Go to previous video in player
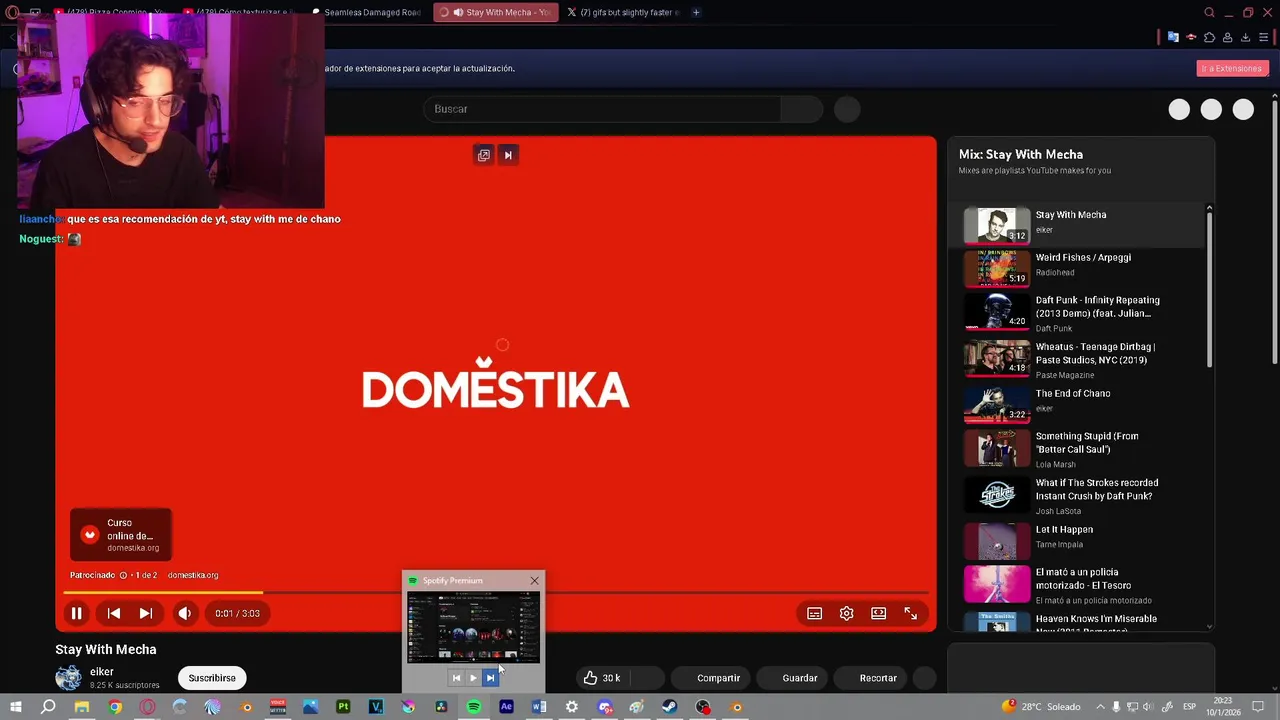This screenshot has height=720, width=1280. click(x=114, y=613)
